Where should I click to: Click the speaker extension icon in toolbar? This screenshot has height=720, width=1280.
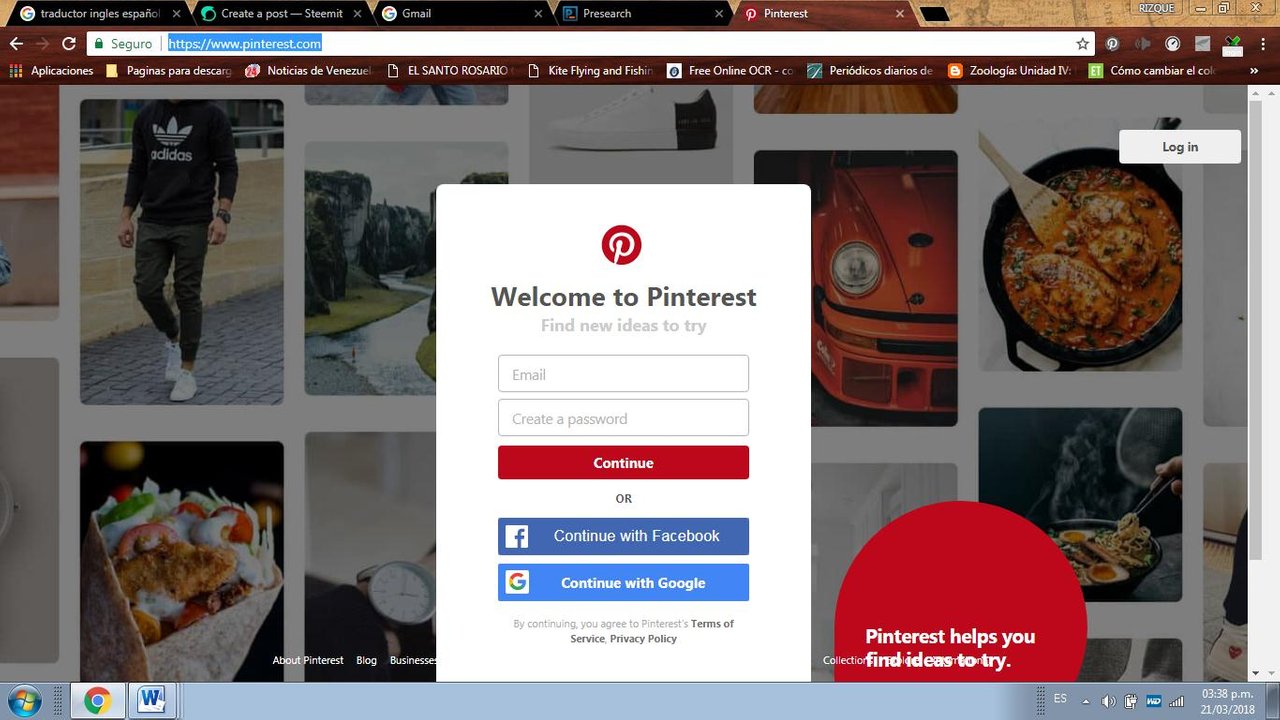[x=1143, y=44]
